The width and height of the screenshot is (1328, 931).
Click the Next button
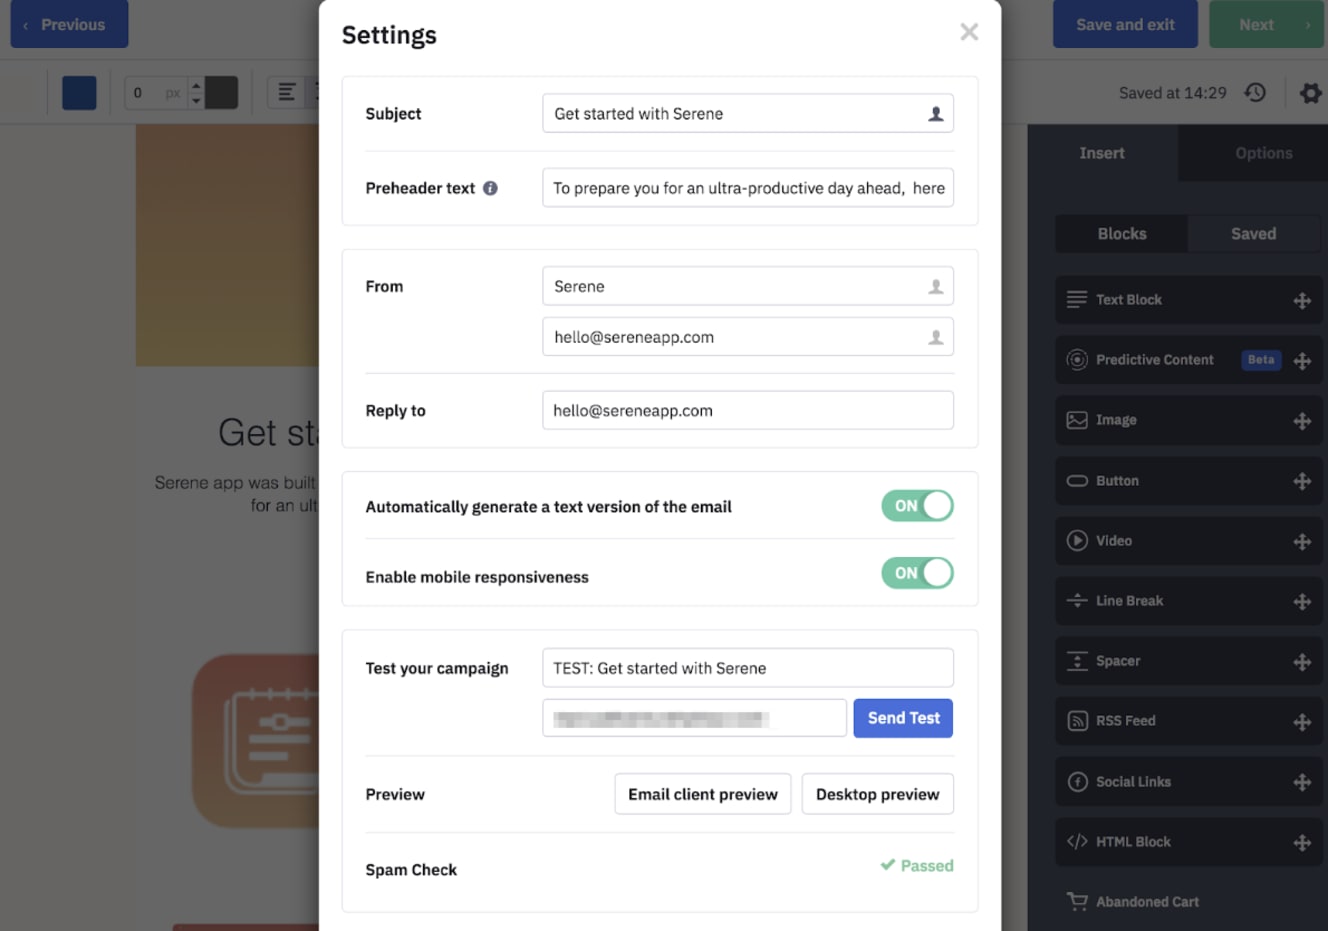point(1266,24)
